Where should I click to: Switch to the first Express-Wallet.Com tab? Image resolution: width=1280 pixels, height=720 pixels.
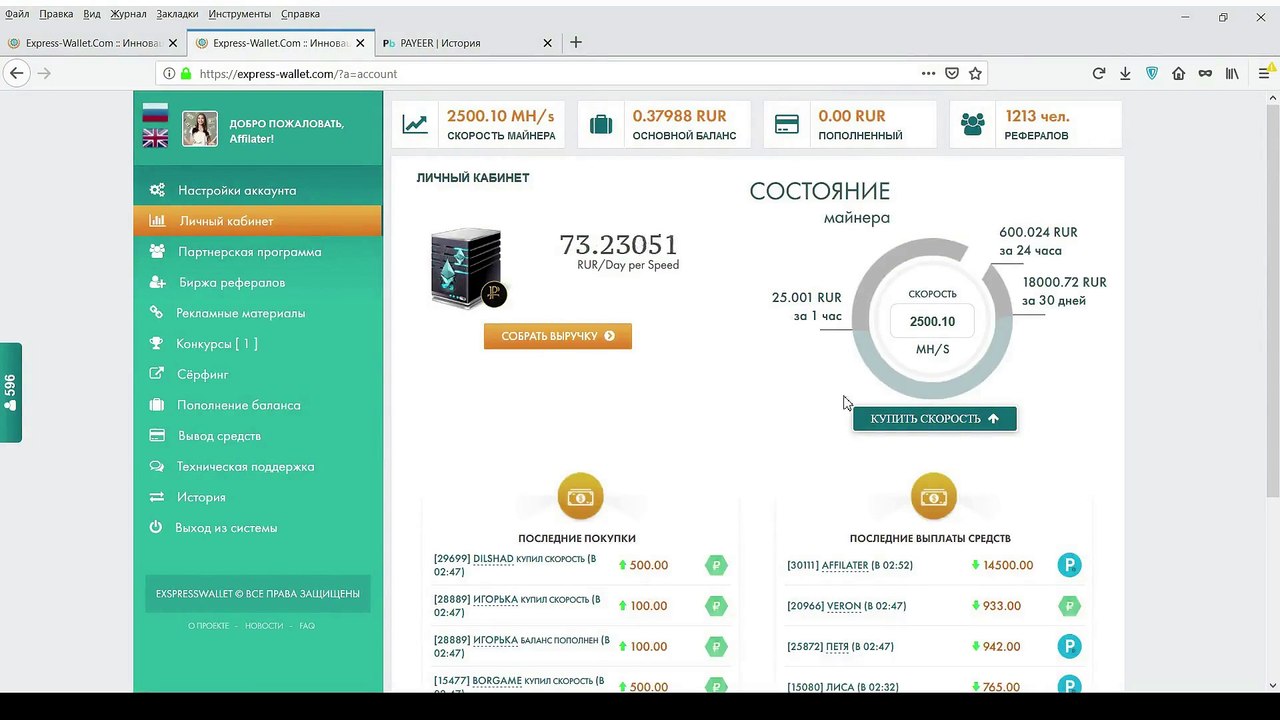tap(92, 43)
